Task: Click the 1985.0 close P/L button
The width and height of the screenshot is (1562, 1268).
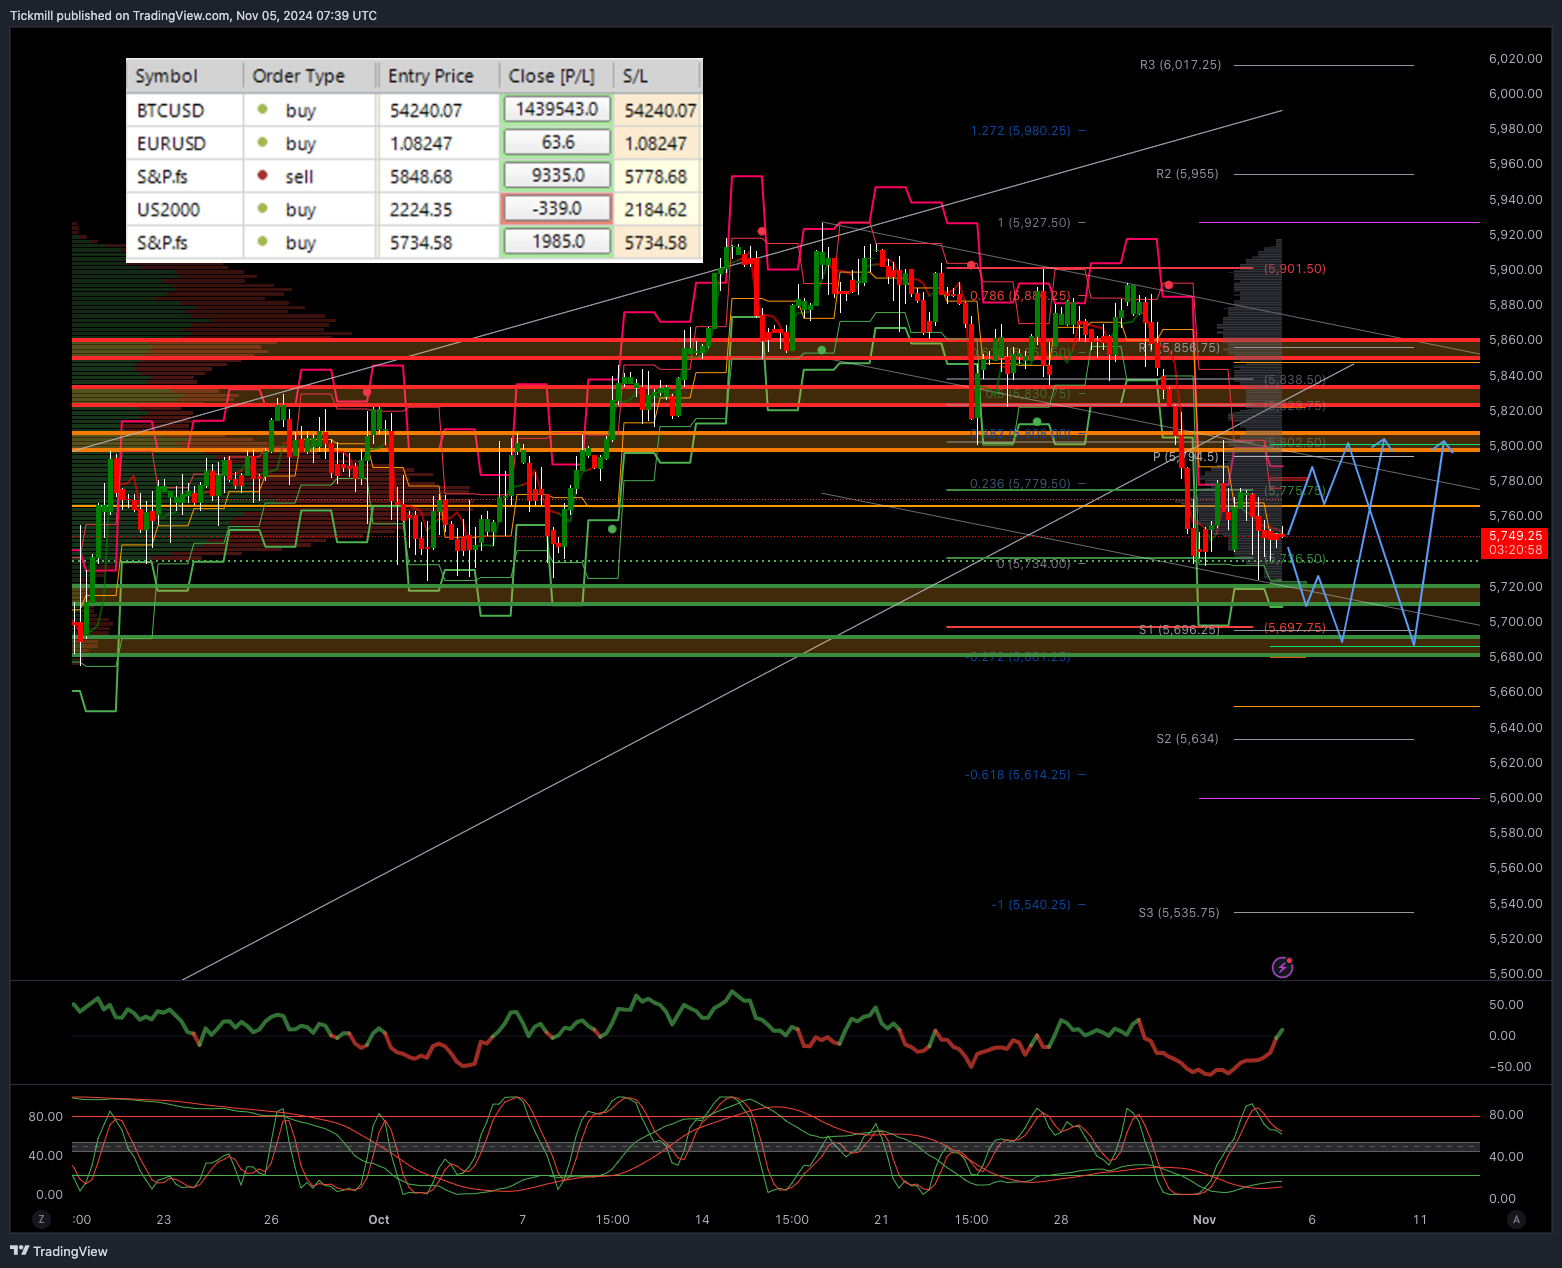Action: pyautogui.click(x=557, y=241)
